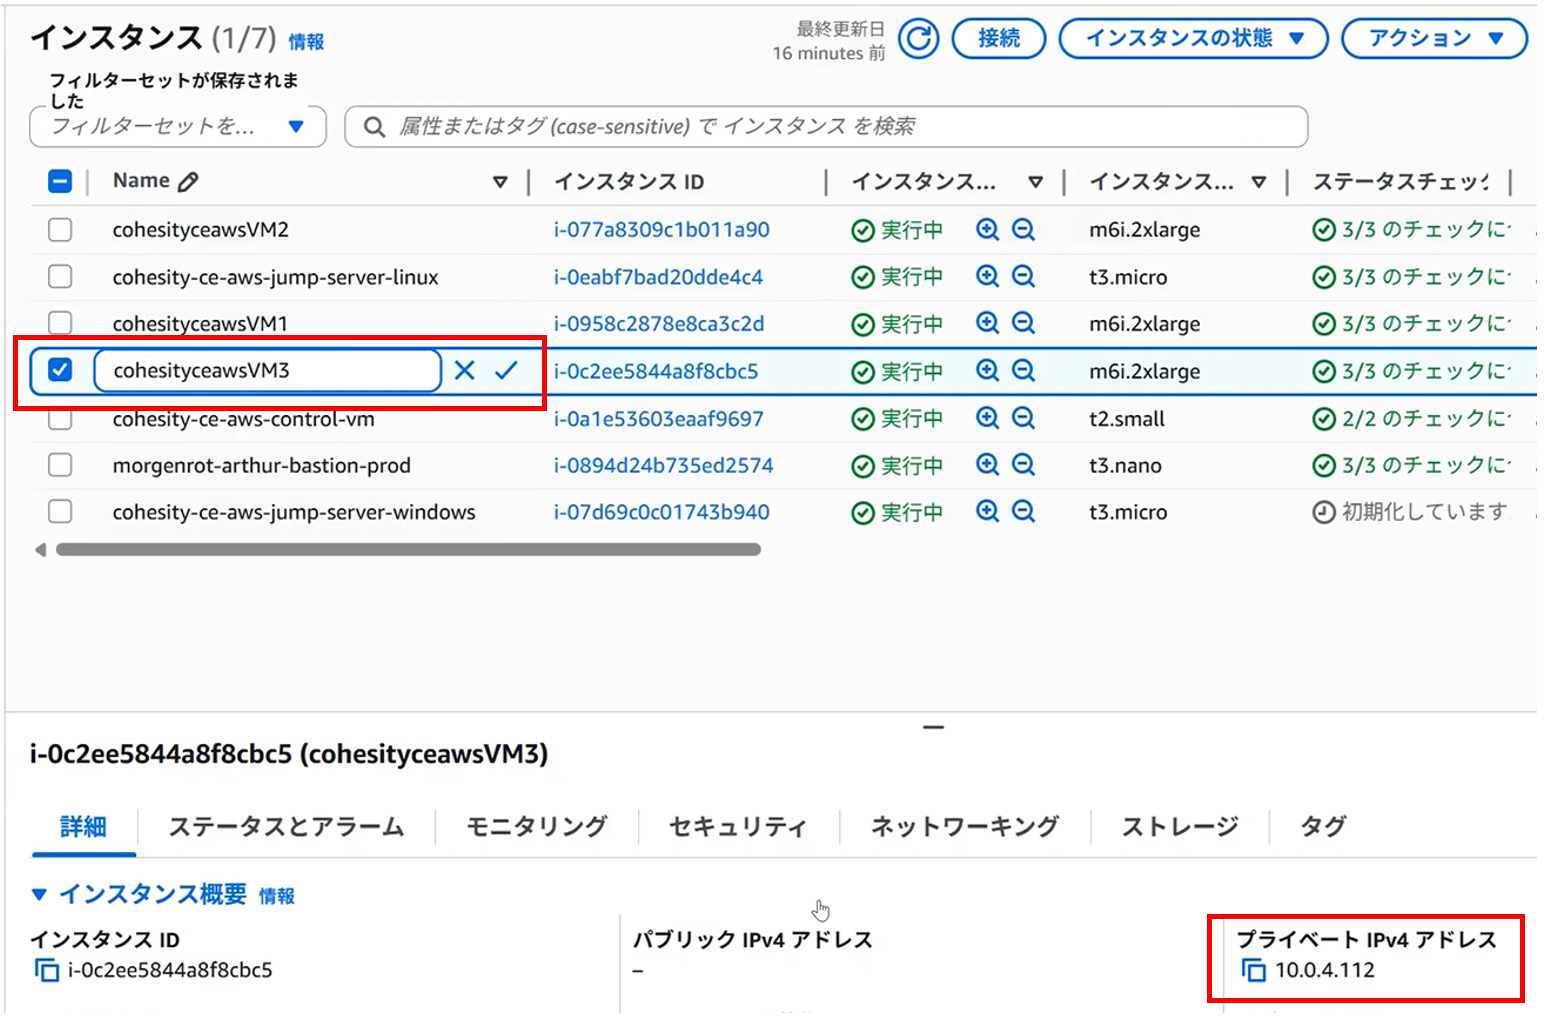Click the search magnifier icon
This screenshot has height=1030, width=1563.
tap(374, 127)
